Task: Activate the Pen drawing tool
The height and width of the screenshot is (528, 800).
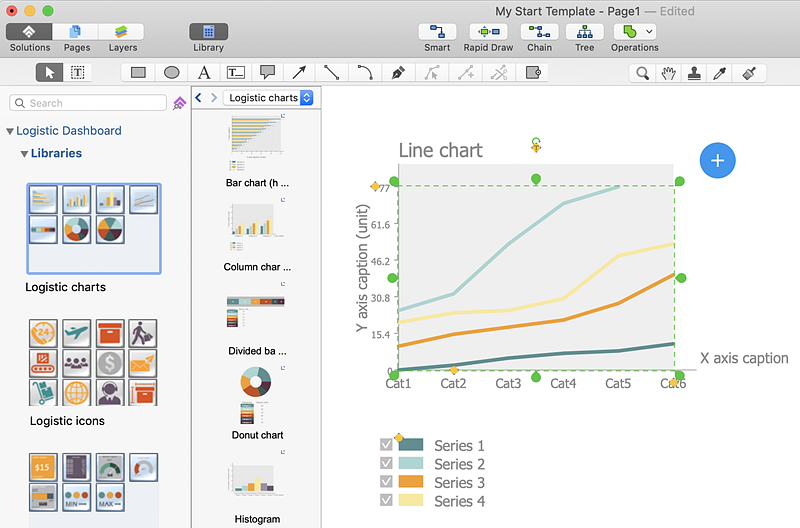Action: [x=398, y=72]
